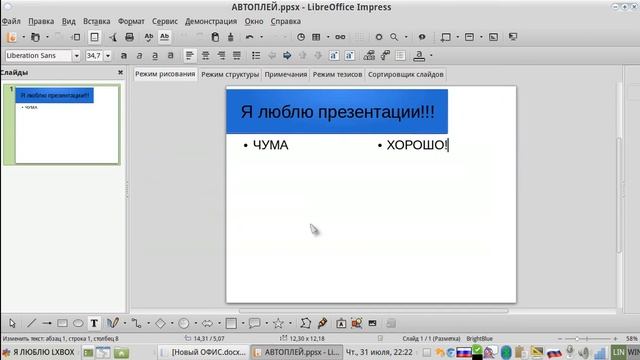The image size is (640, 360).
Task: Justify the text
Action: pyautogui.click(x=236, y=56)
